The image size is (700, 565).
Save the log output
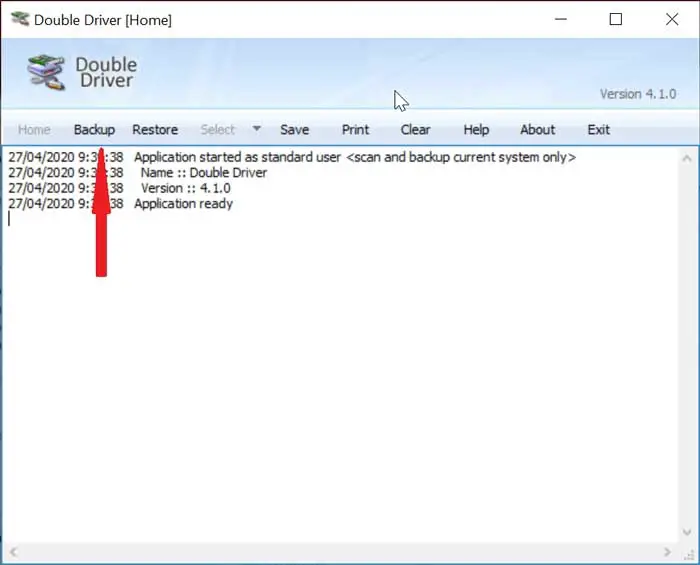295,130
